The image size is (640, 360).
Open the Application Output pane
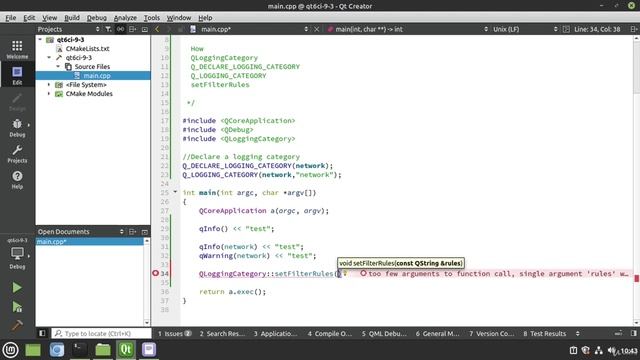[275, 333]
